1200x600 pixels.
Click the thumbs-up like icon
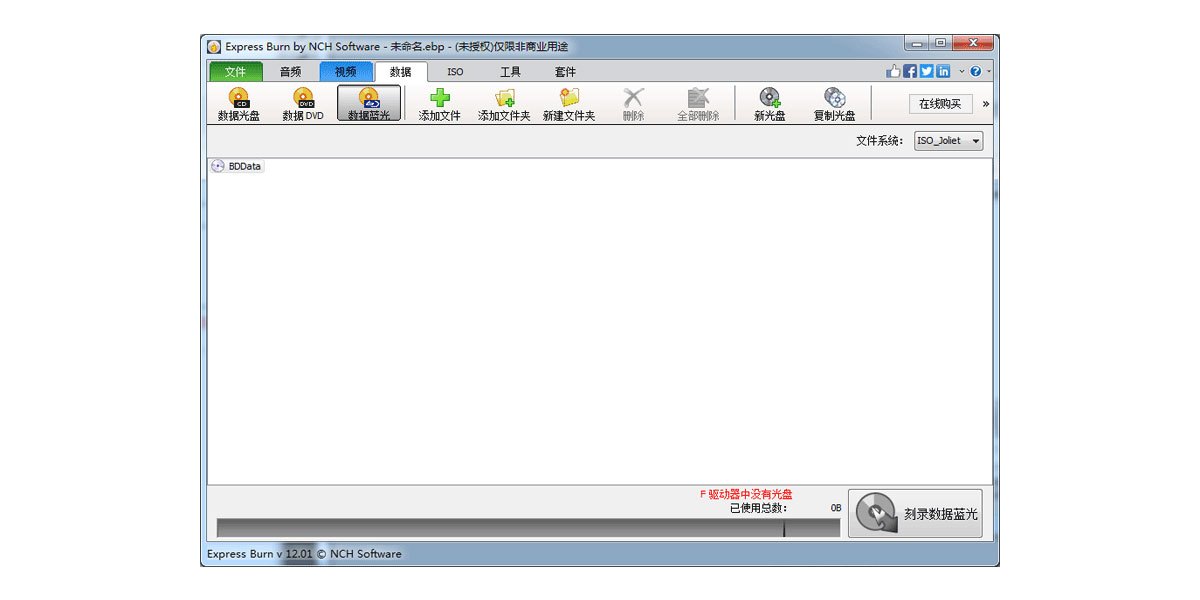pyautogui.click(x=894, y=71)
